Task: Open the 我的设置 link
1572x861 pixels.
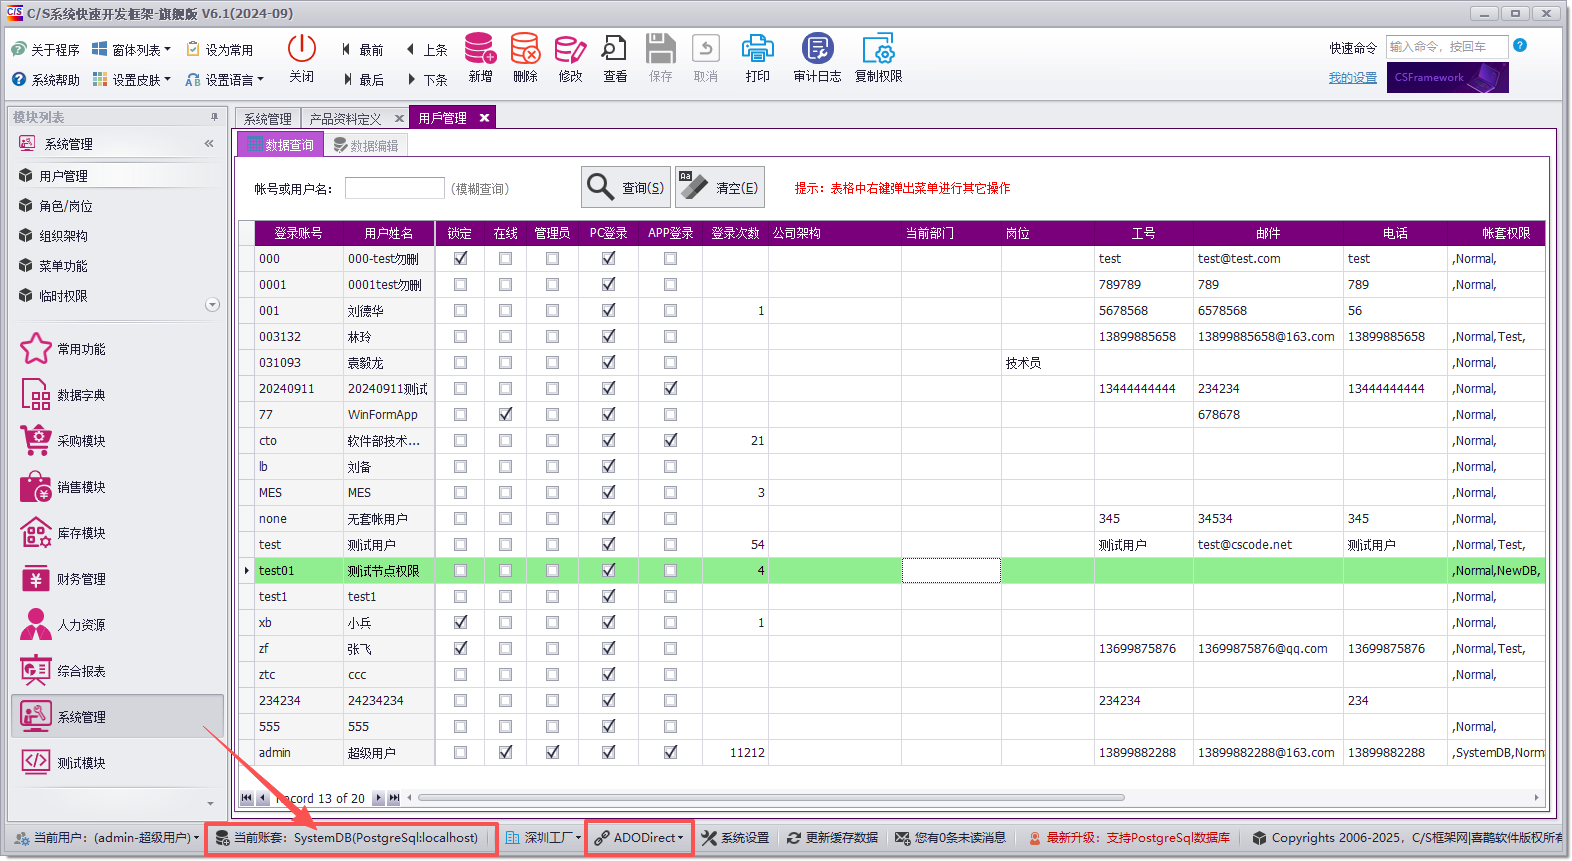Action: (x=1352, y=78)
